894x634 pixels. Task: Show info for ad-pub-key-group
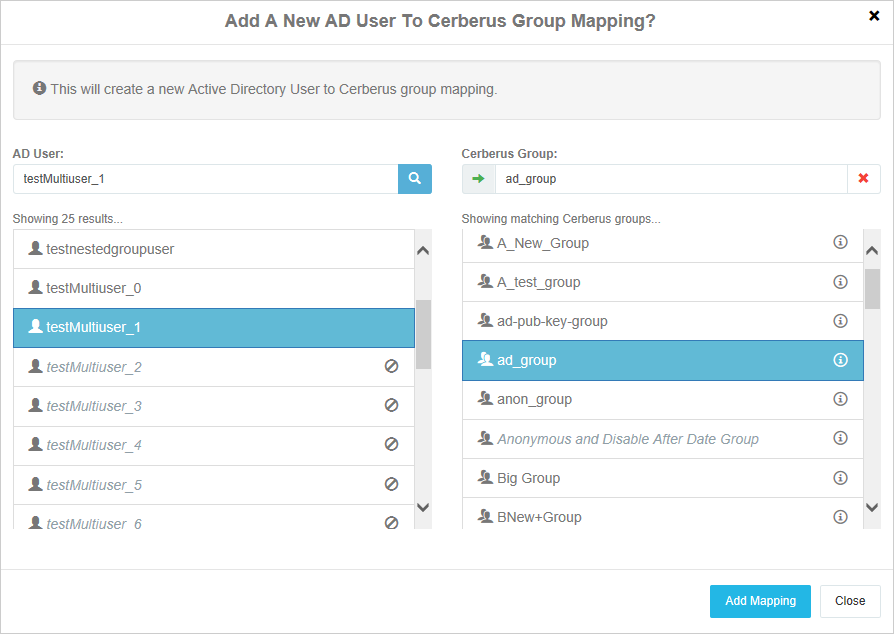click(x=840, y=321)
